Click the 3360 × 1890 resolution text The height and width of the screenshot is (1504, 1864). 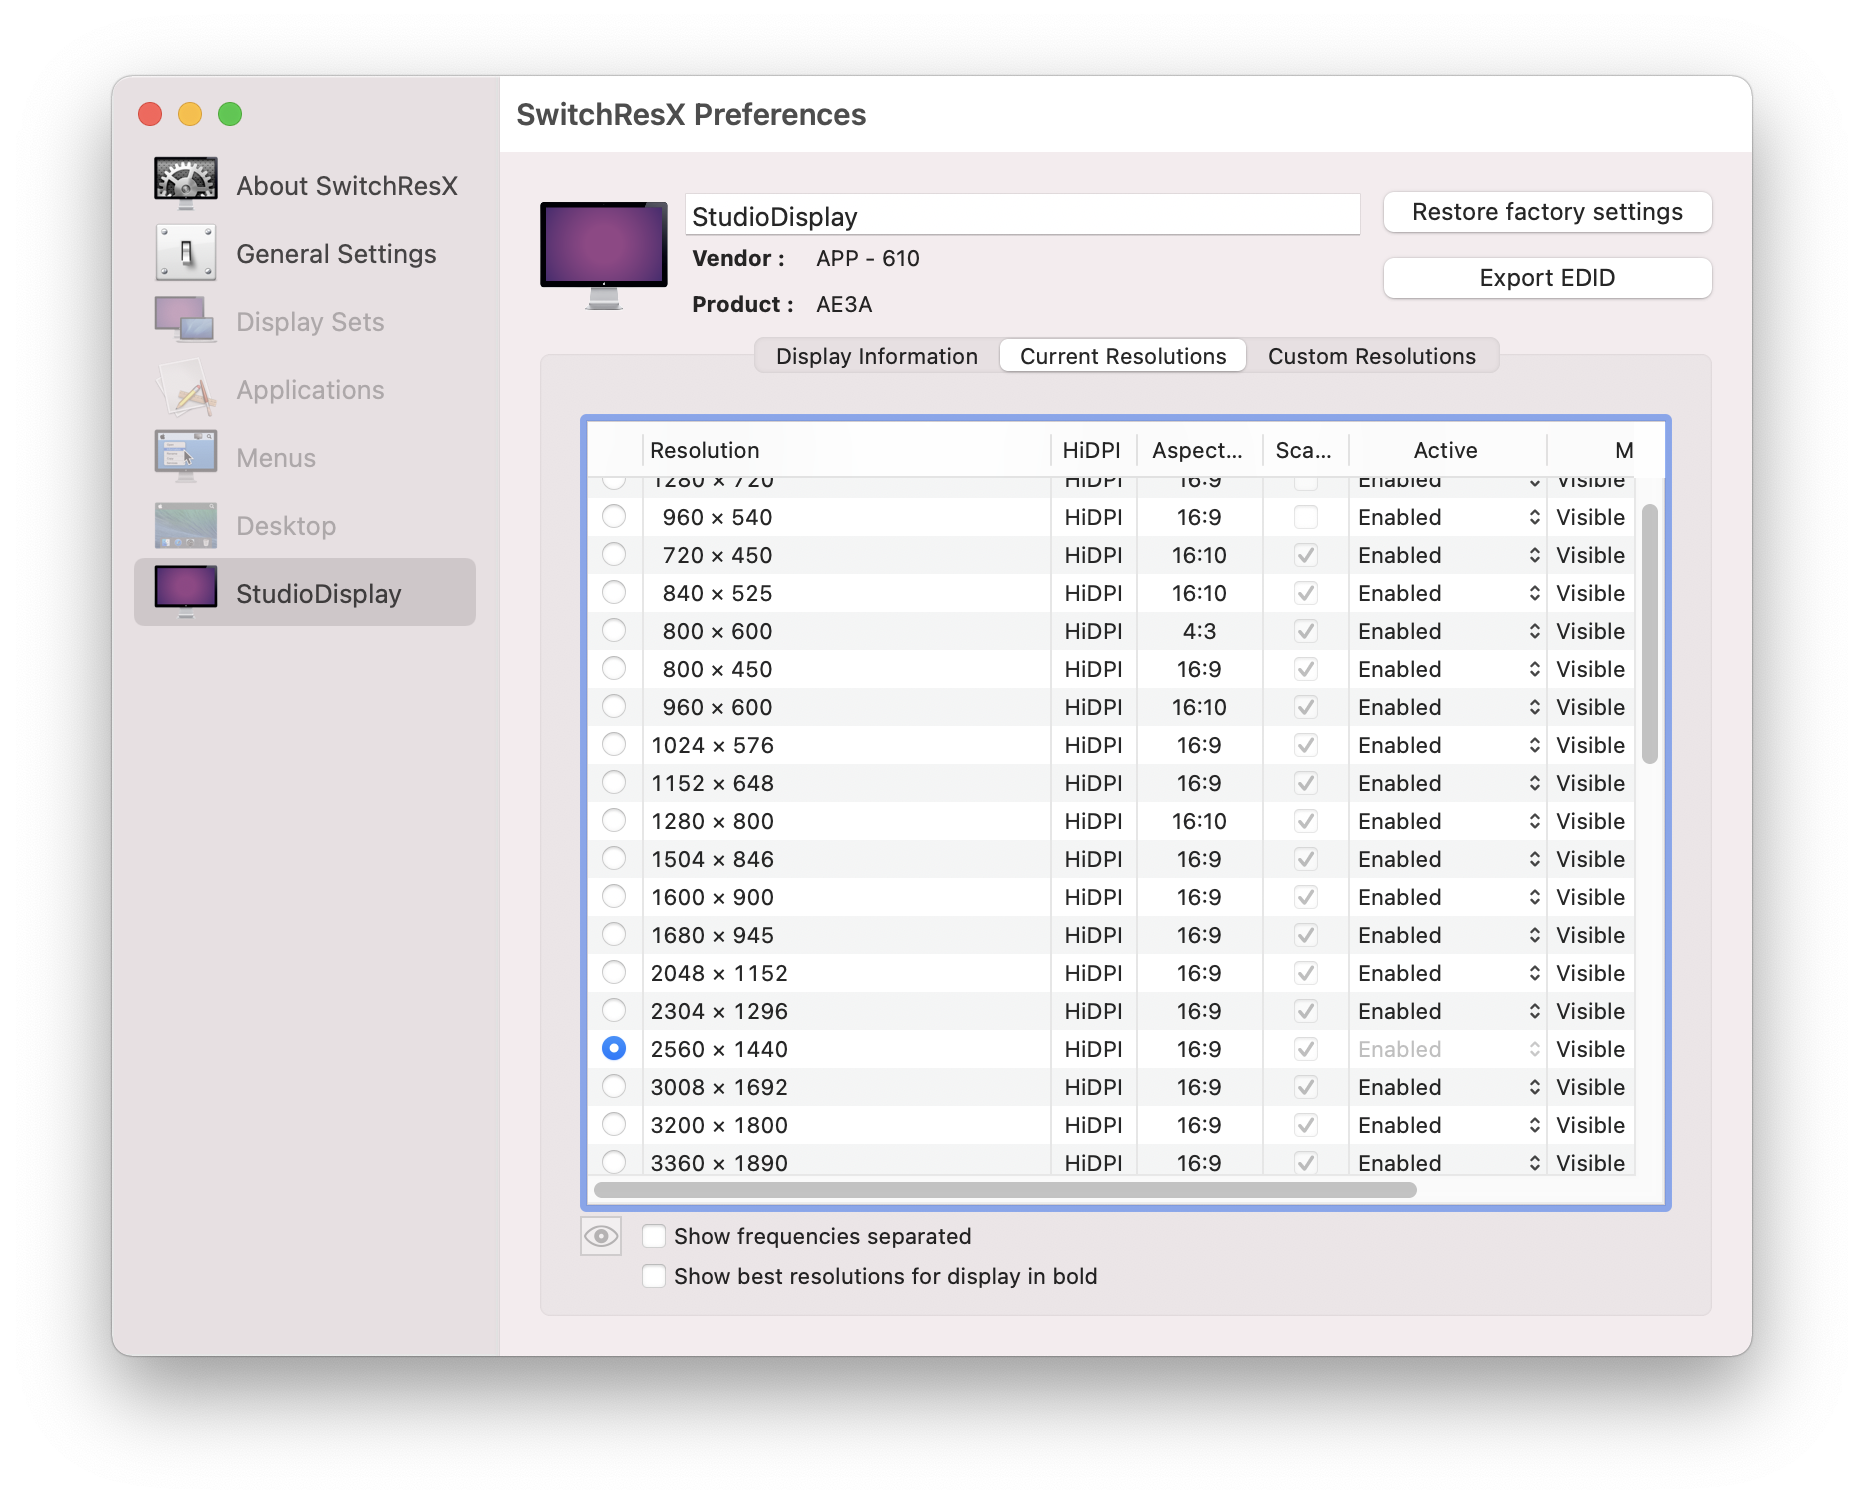[x=719, y=1163]
